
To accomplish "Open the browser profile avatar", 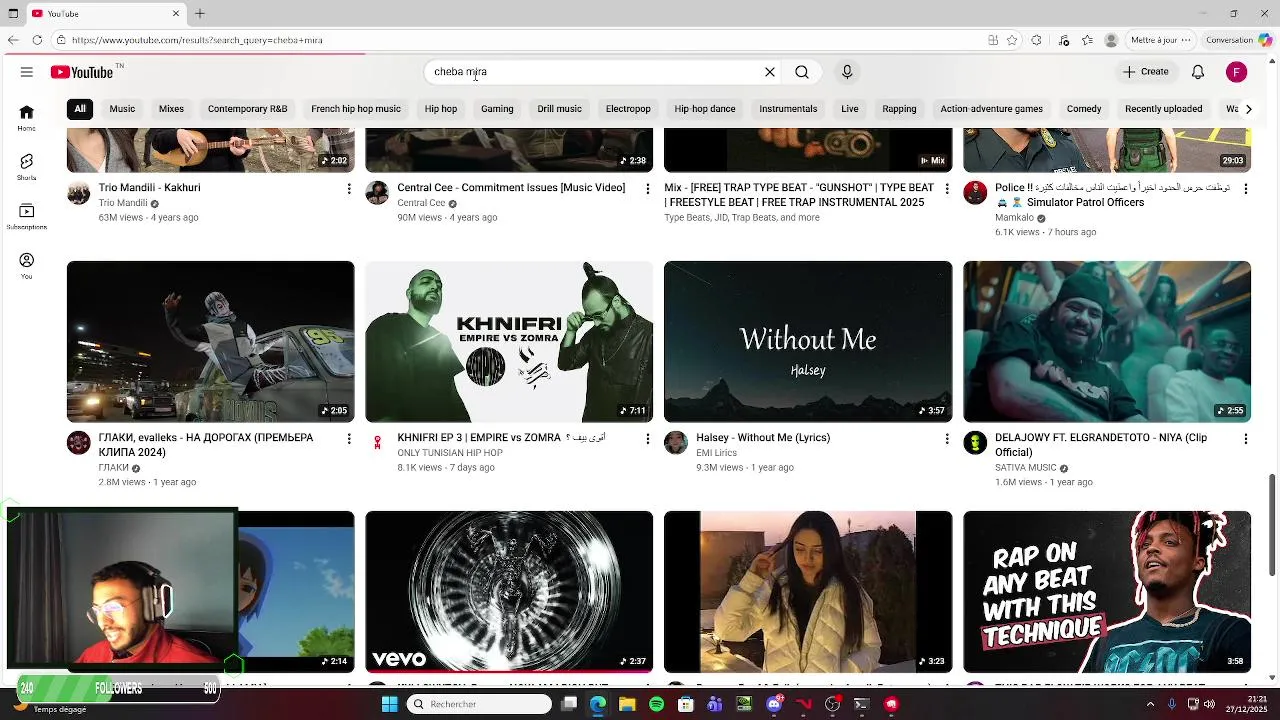I will click(x=1111, y=40).
